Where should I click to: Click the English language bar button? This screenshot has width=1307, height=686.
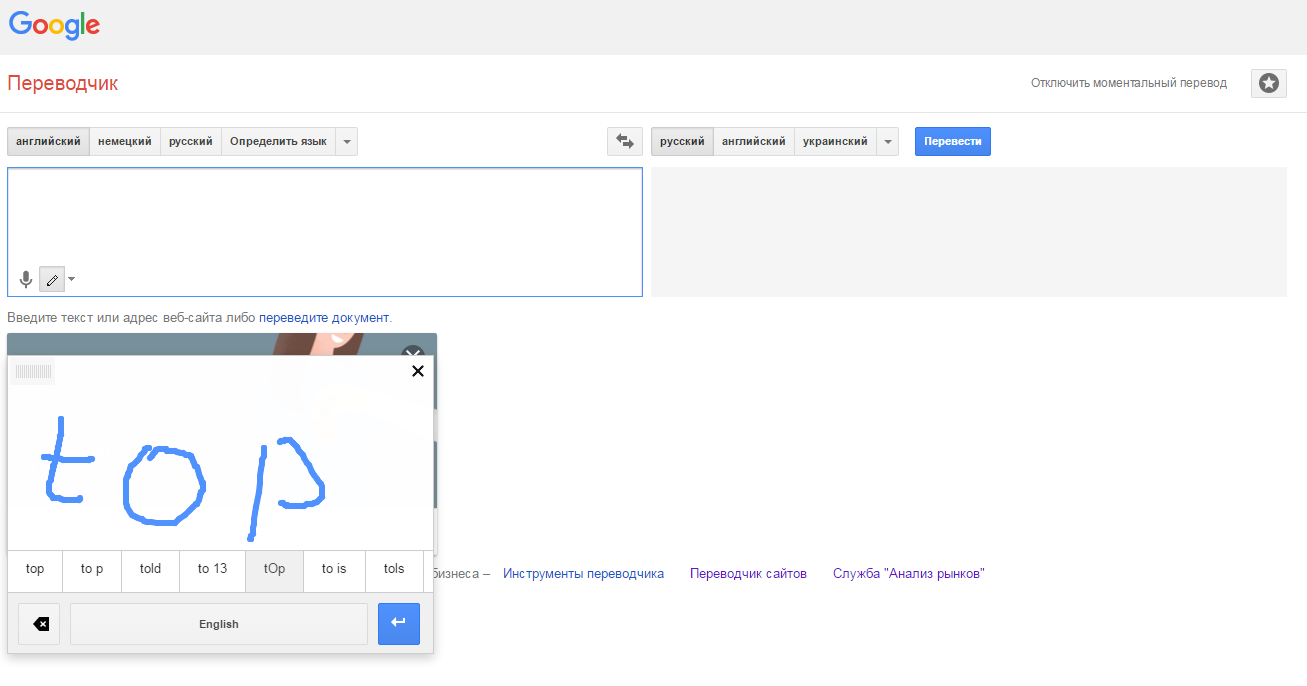(219, 624)
